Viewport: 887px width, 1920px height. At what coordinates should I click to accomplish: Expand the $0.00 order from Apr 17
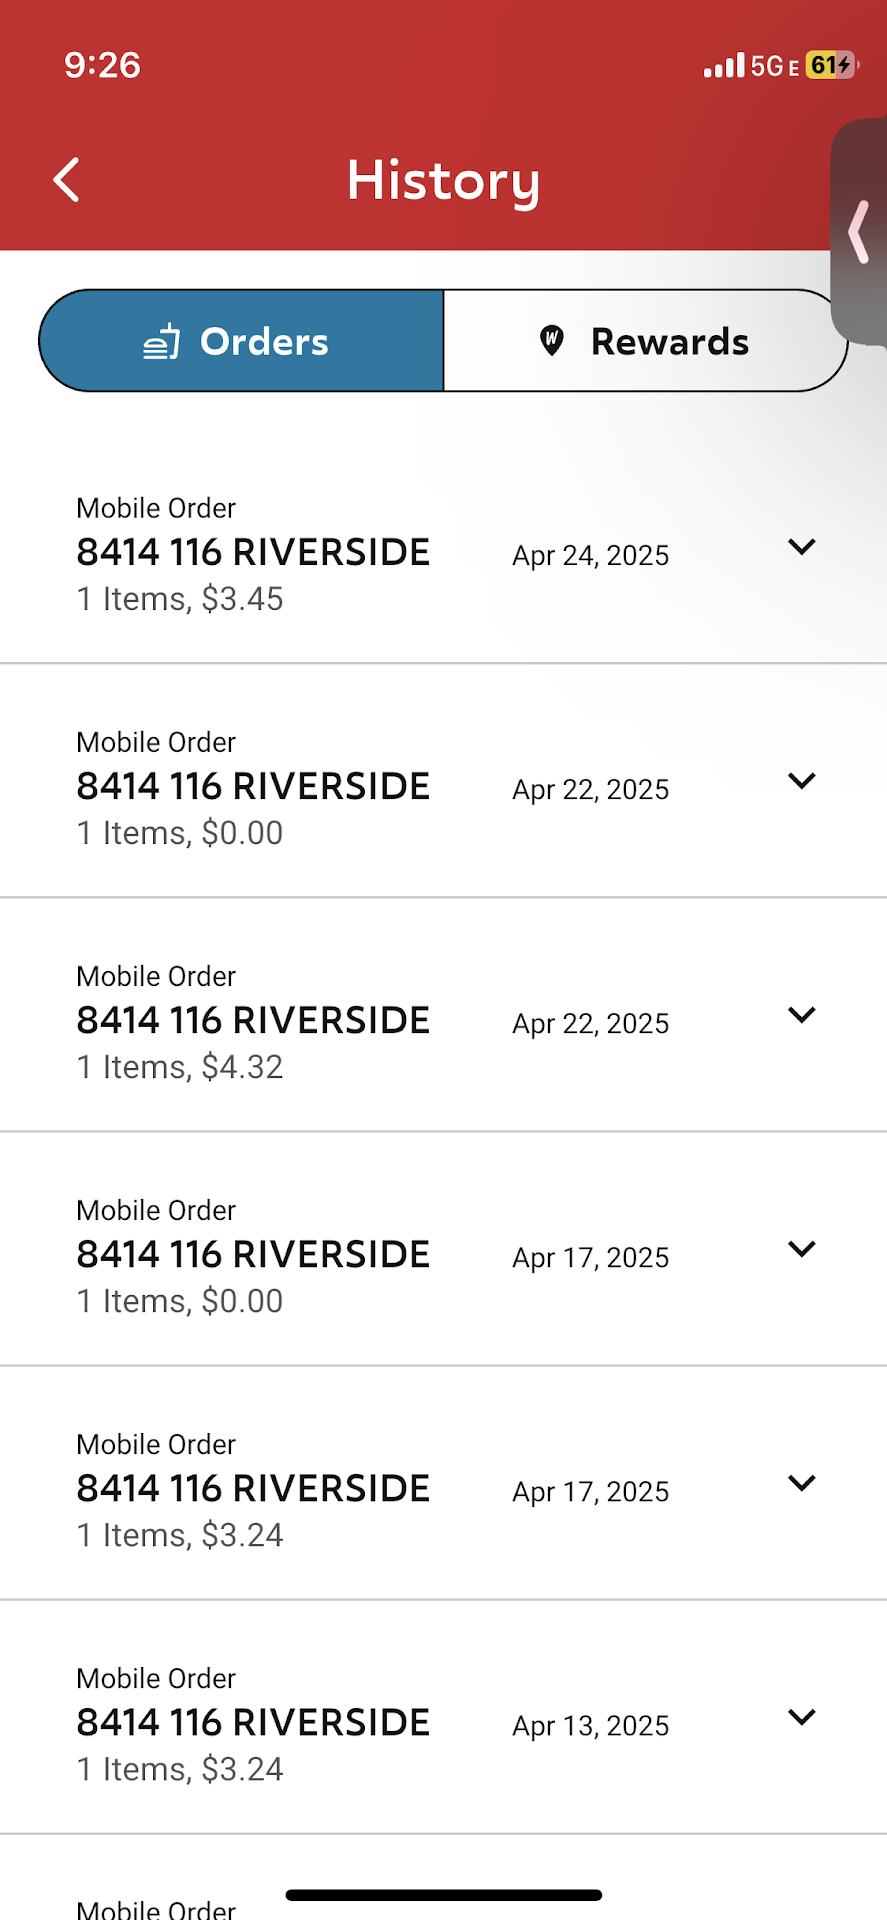coord(802,1249)
